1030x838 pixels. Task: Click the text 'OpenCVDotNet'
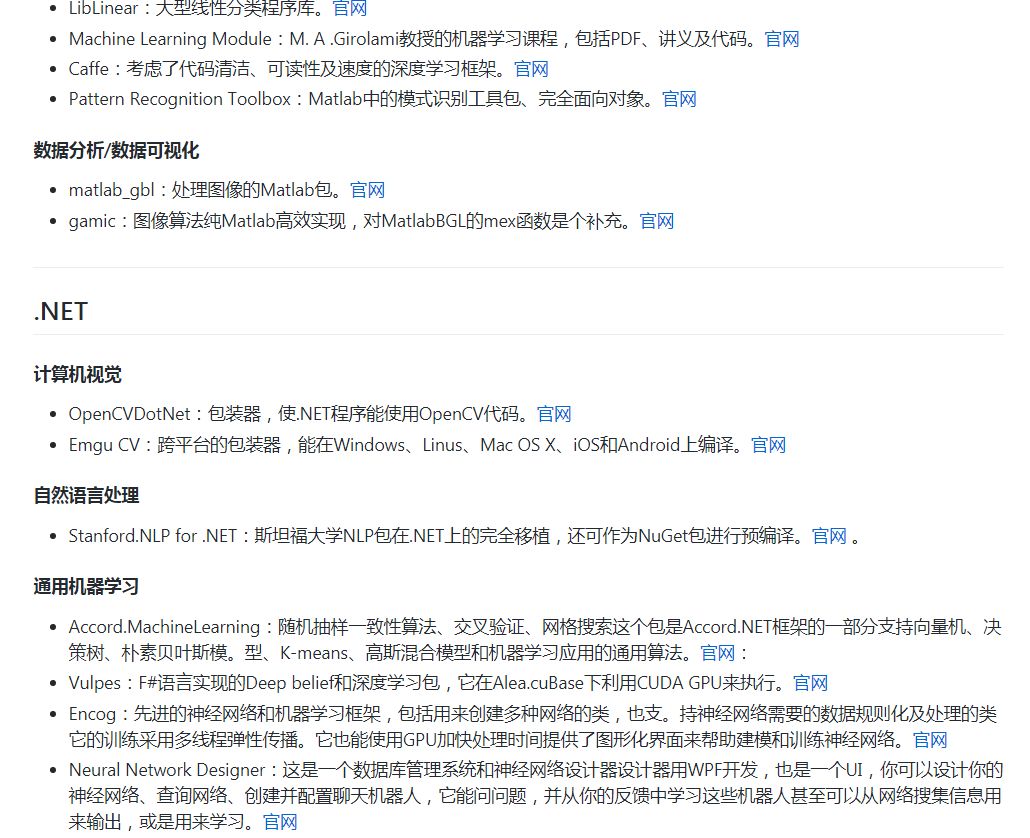coord(129,414)
